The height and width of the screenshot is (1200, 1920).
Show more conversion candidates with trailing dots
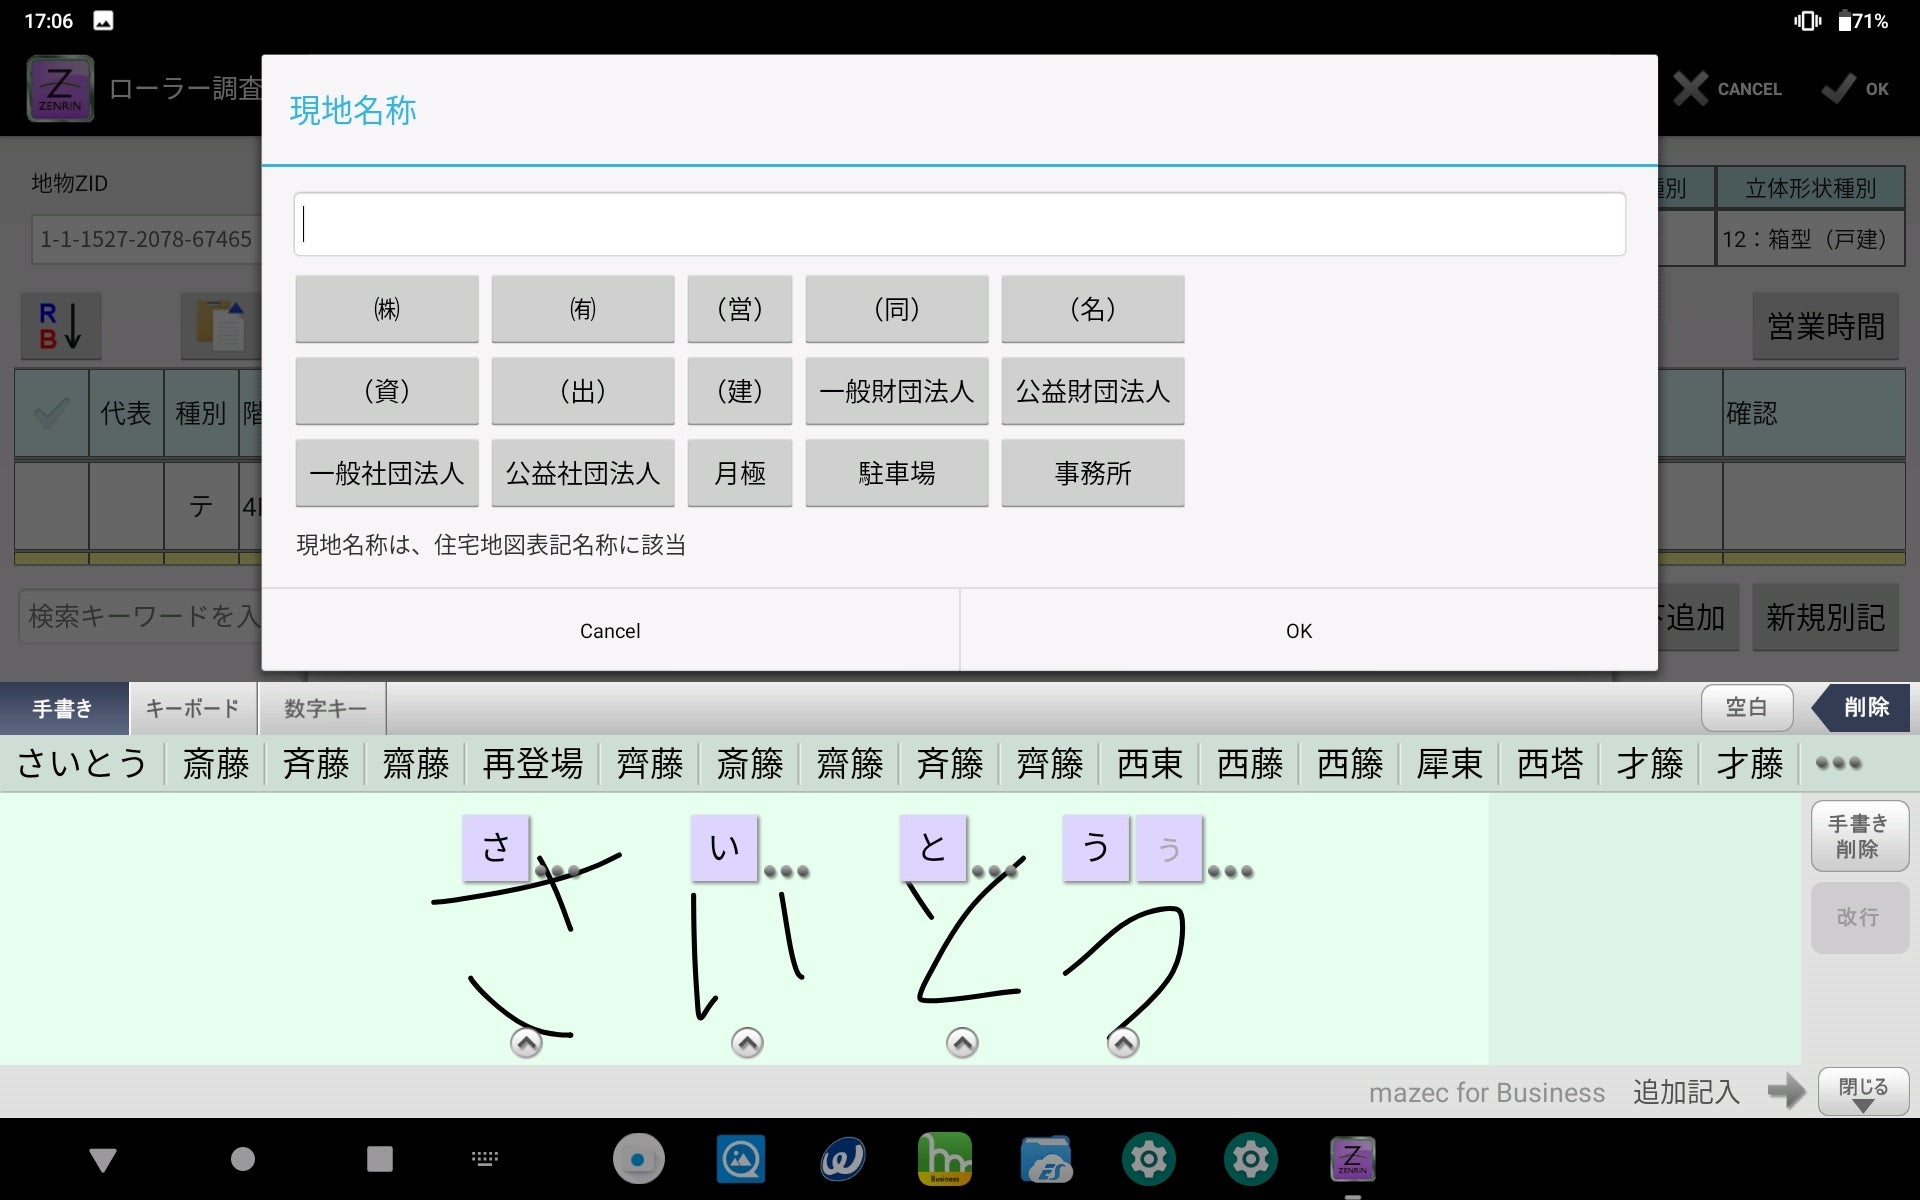pyautogui.click(x=1838, y=763)
